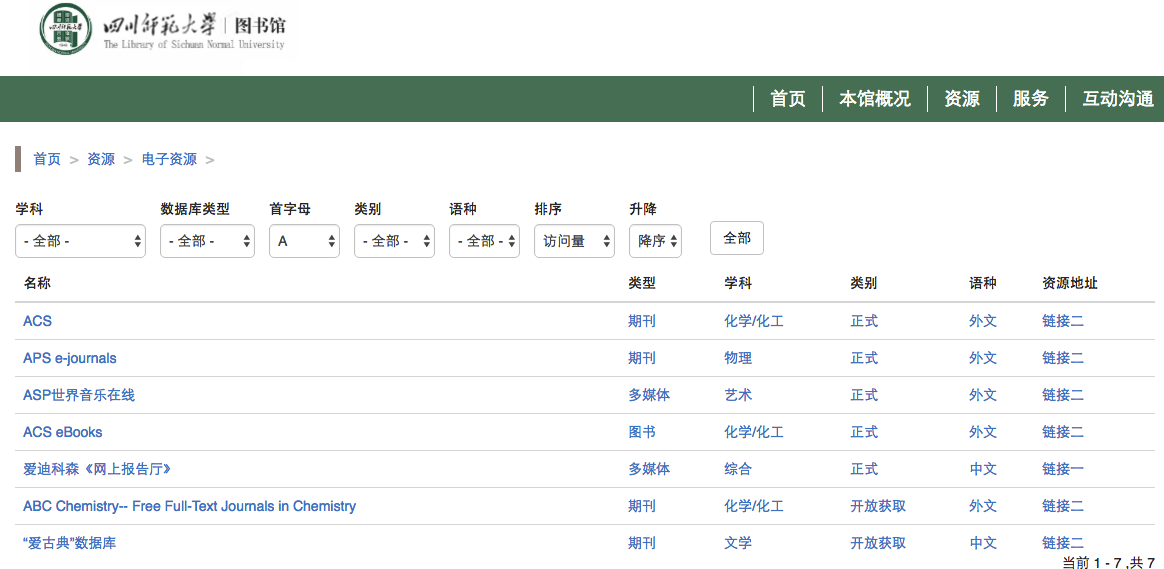Go to 首页 in the breadcrumb
The image size is (1164, 569).
[x=47, y=159]
